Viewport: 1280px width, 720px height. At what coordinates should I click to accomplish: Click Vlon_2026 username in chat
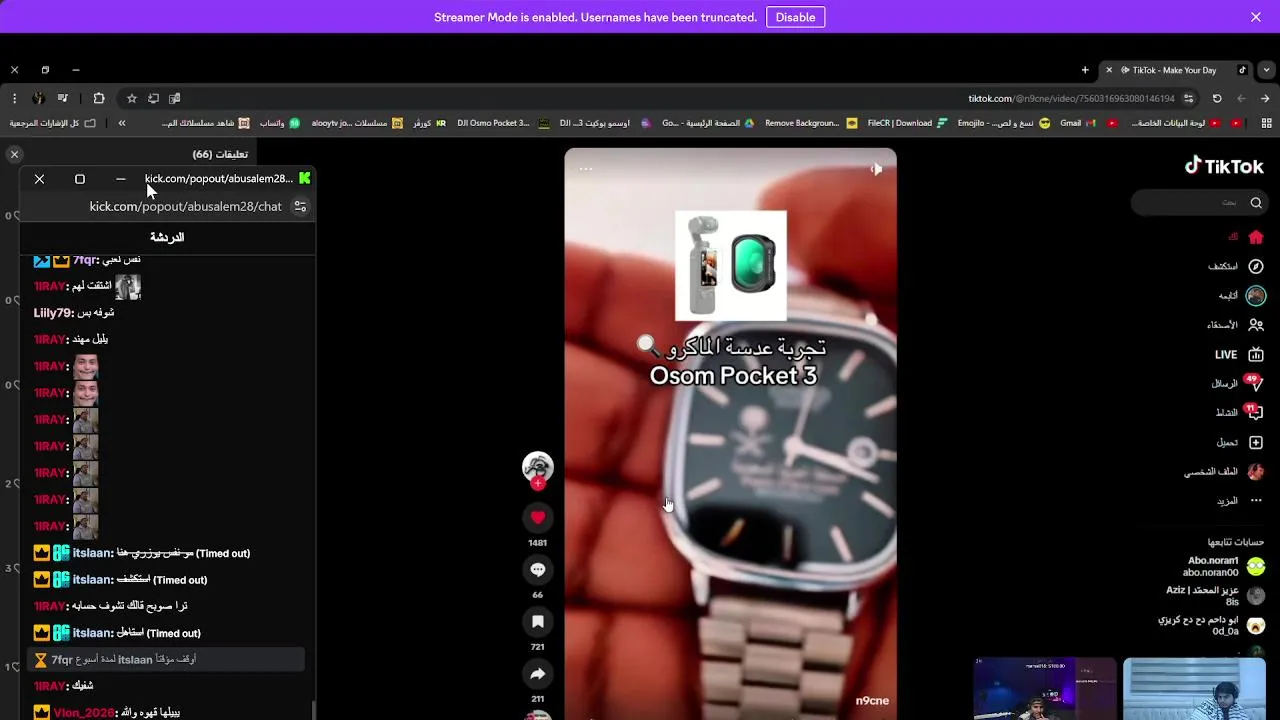(x=84, y=713)
